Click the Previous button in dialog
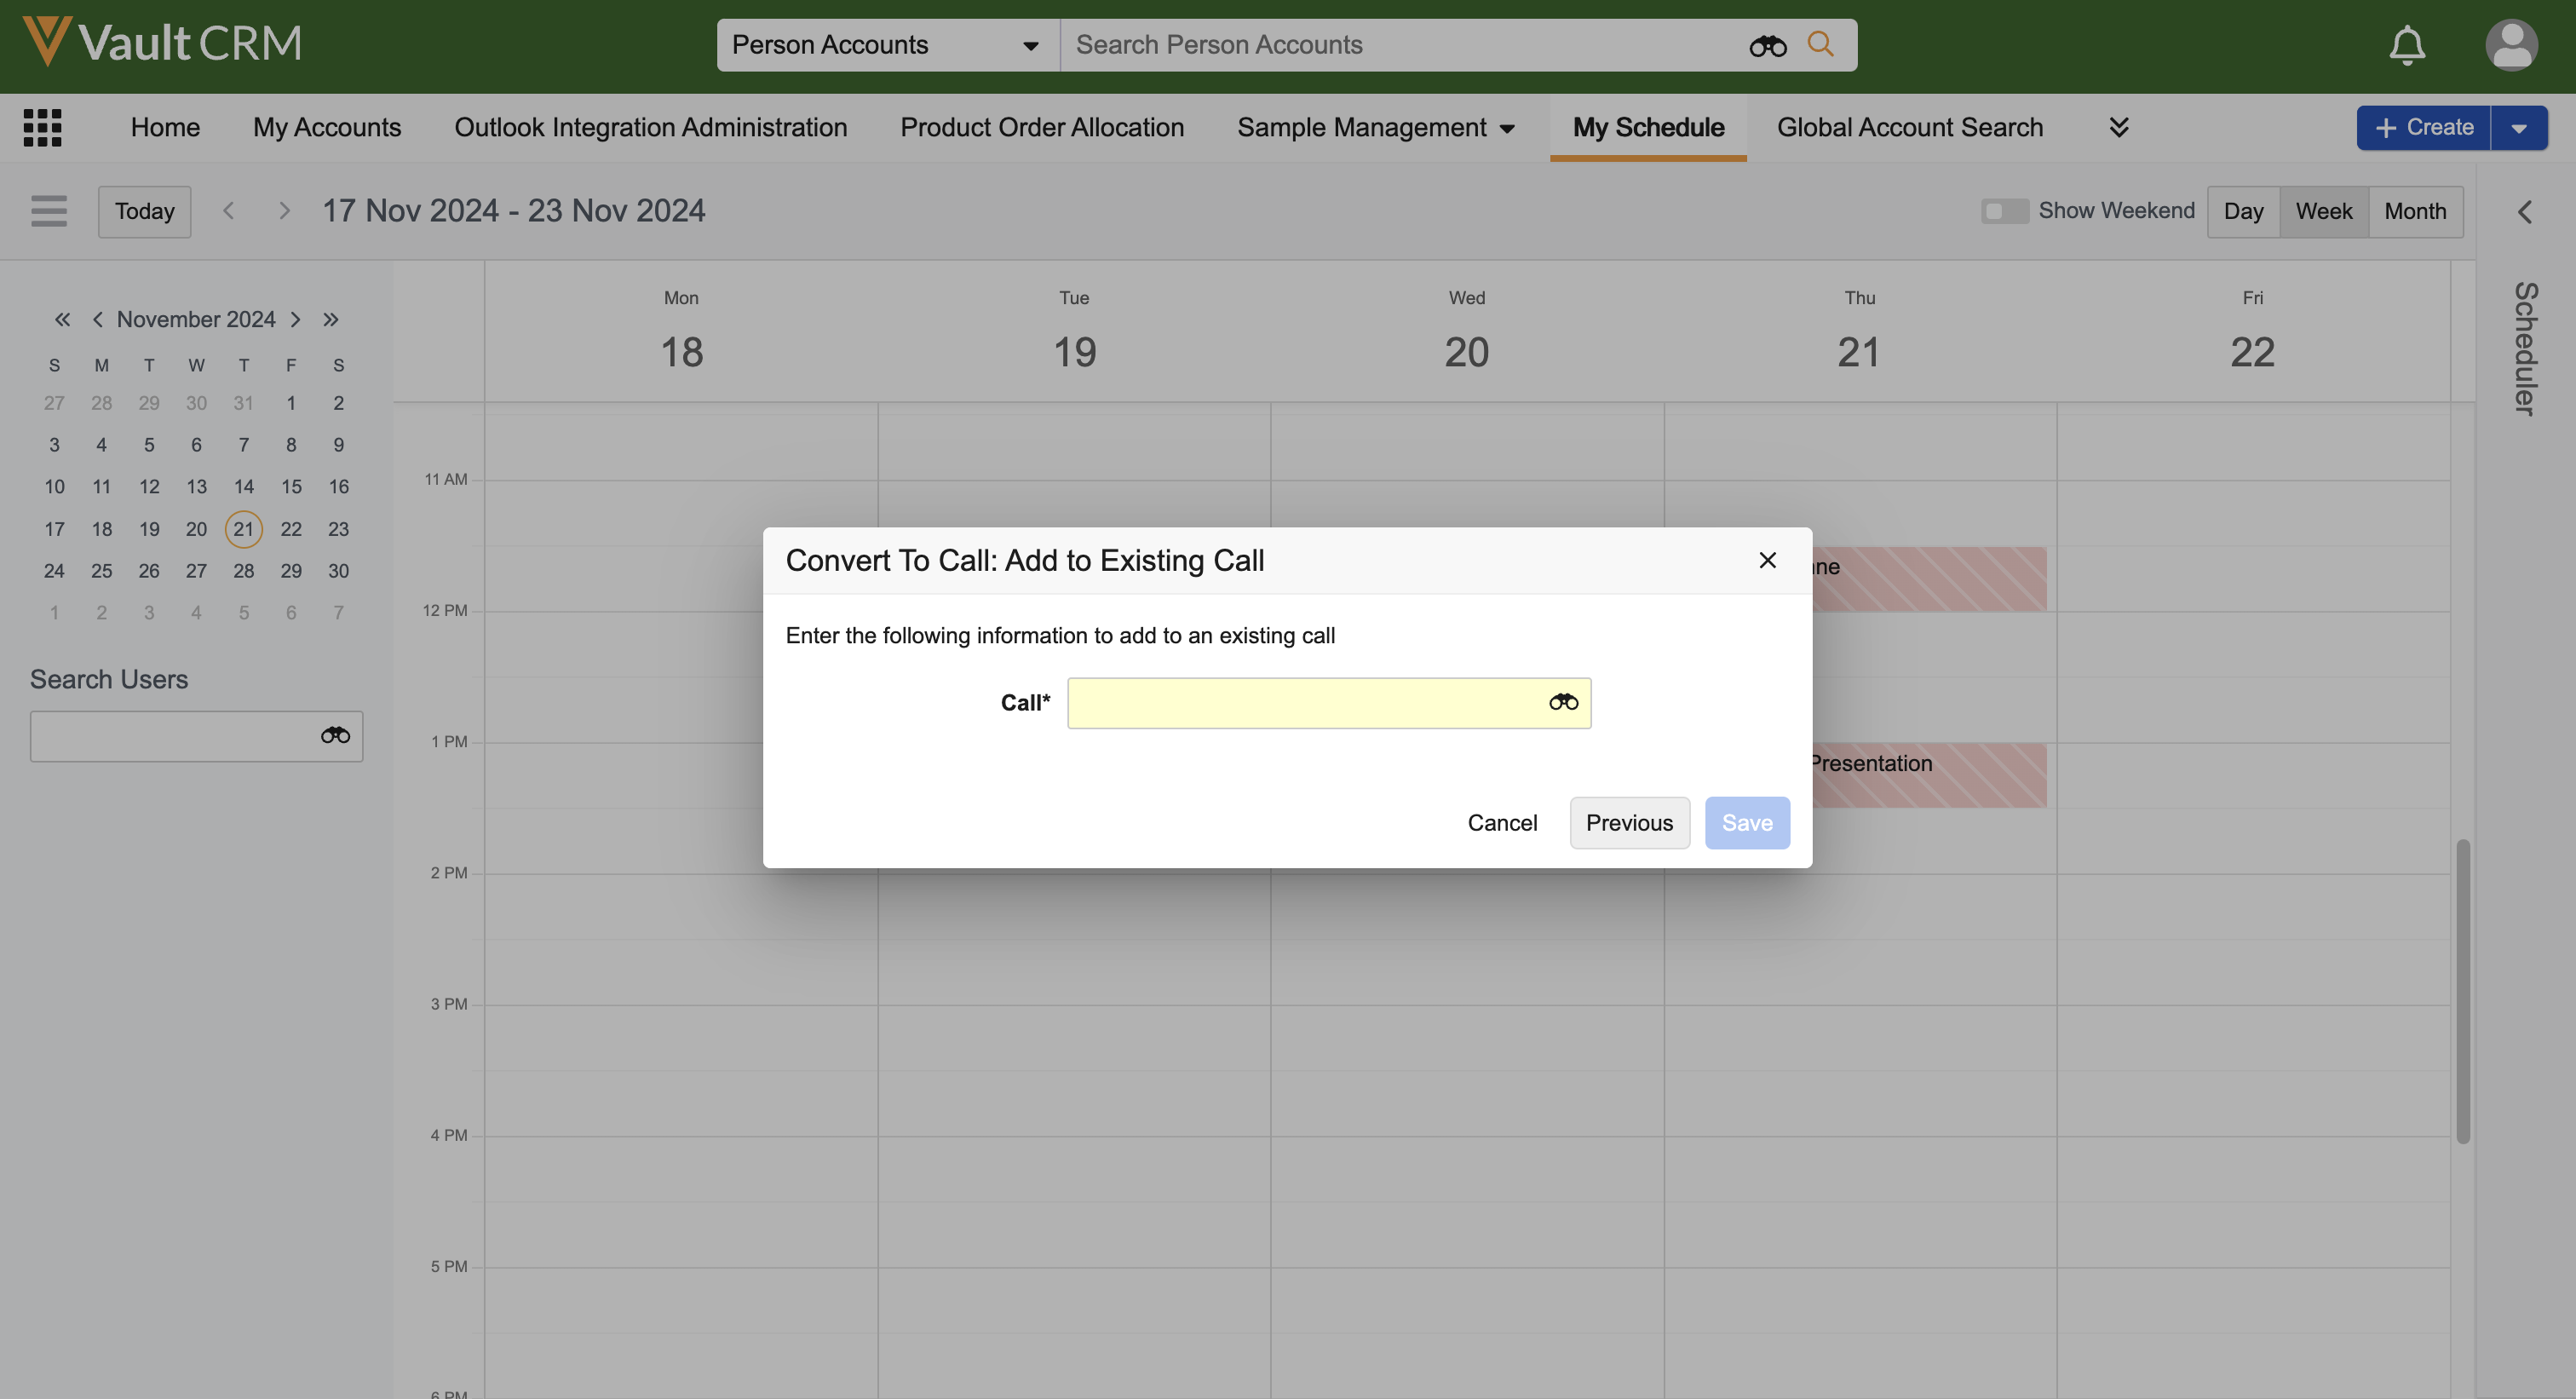Image resolution: width=2576 pixels, height=1399 pixels. [1628, 822]
